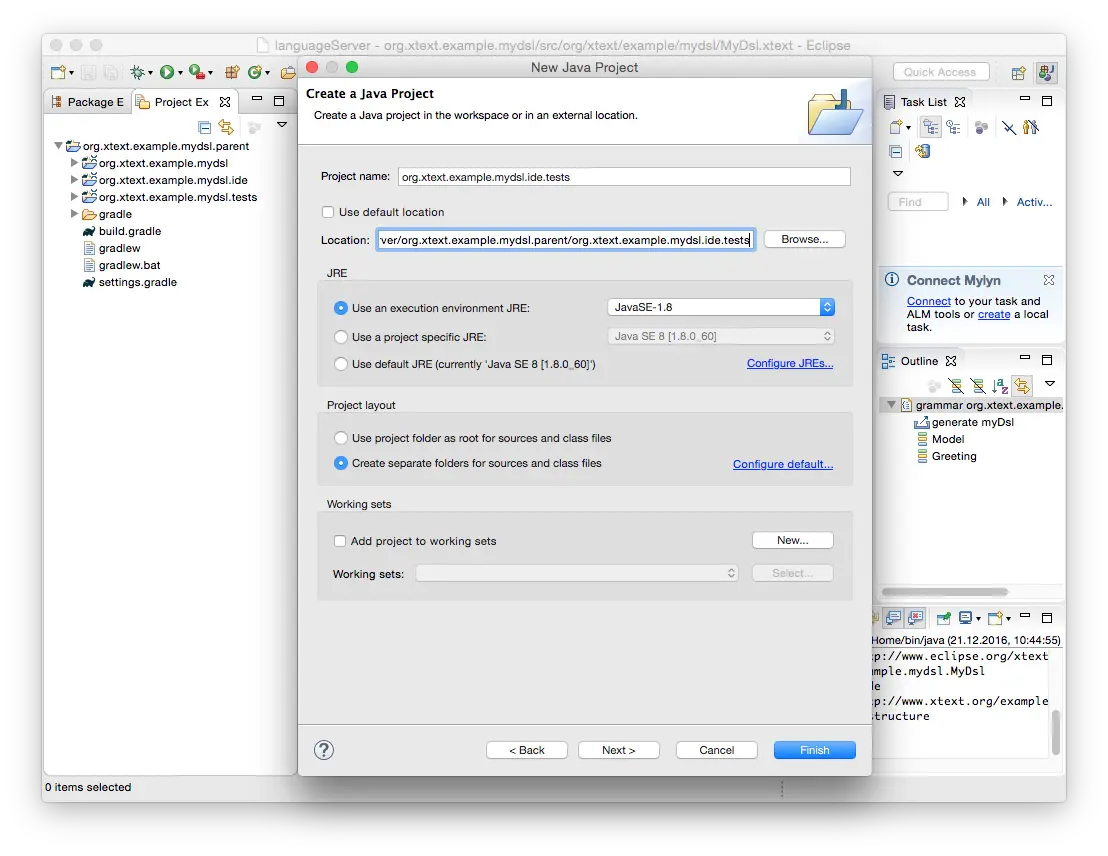Enable Add project to working sets checkbox
This screenshot has height=856, width=1108.
[340, 541]
